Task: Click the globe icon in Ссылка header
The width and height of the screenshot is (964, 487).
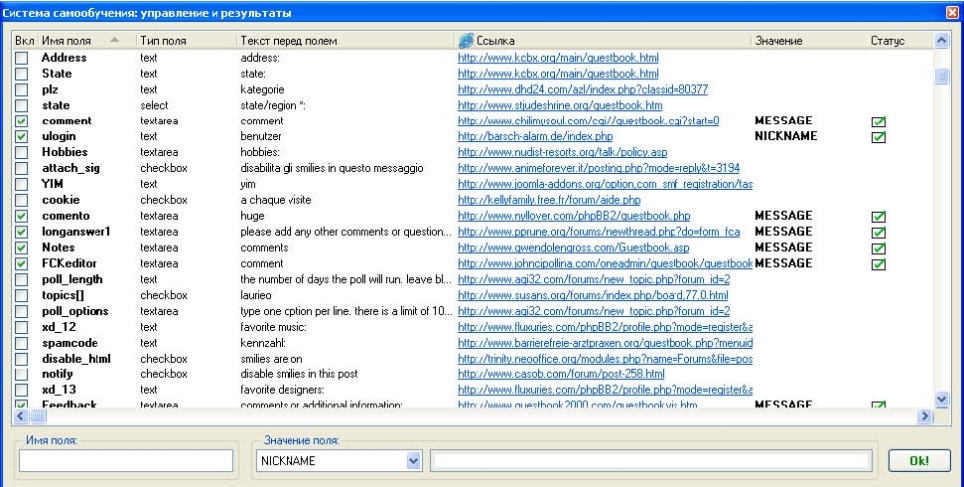Action: [466, 41]
